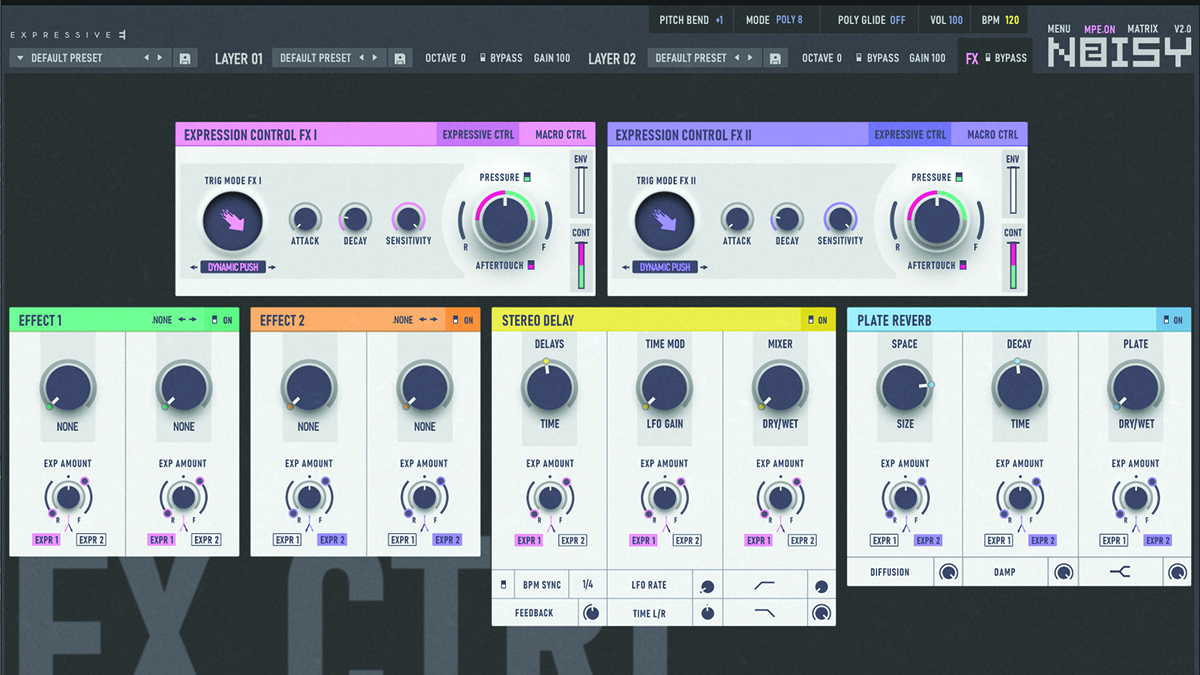This screenshot has width=1200, height=675.
Task: Click the LFO Rate small knob
Action: point(708,586)
